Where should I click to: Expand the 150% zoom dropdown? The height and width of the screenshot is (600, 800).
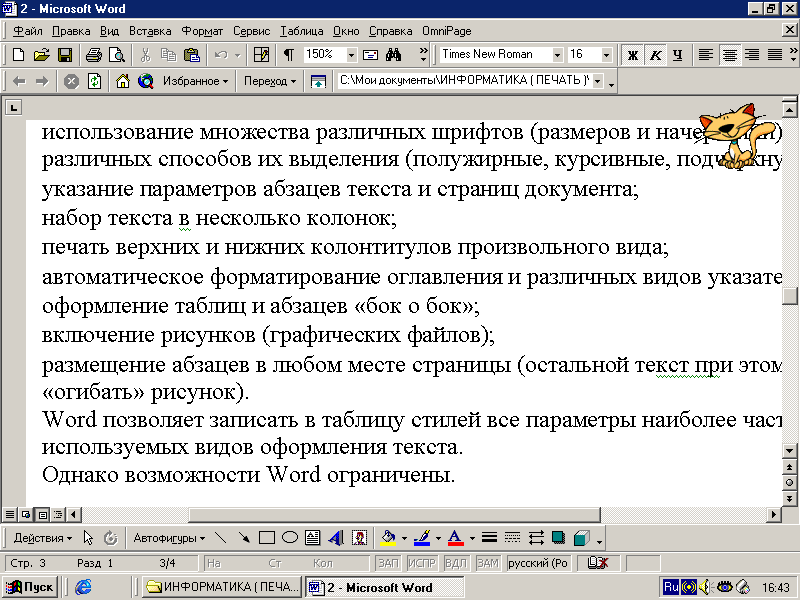click(x=352, y=55)
